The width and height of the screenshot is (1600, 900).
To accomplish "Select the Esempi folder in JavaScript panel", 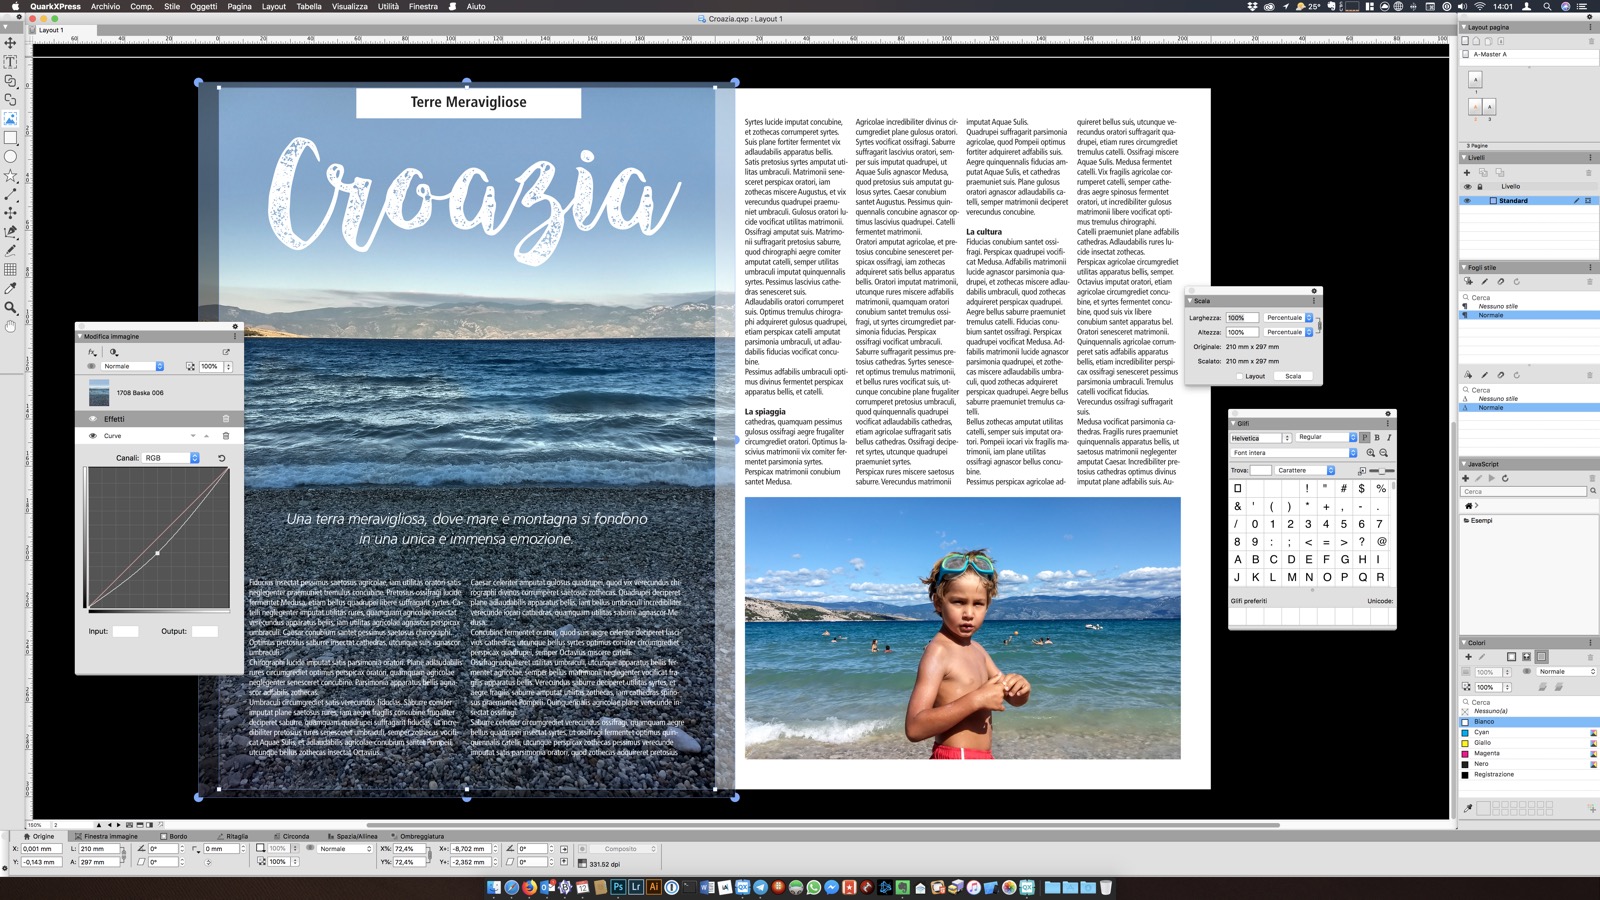I will 1478,520.
